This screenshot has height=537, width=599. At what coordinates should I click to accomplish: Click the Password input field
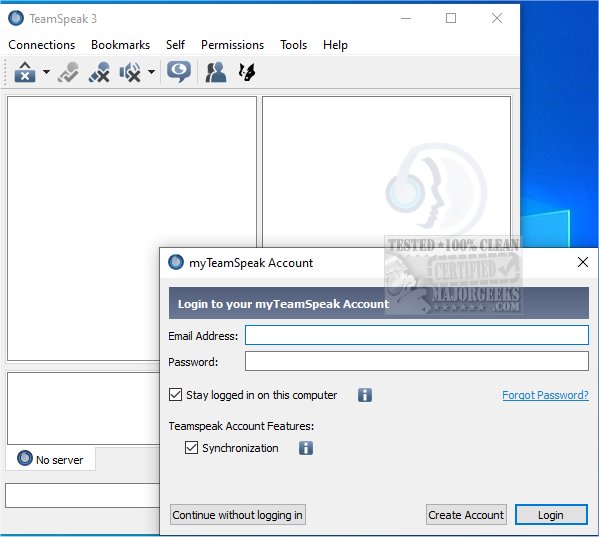416,361
